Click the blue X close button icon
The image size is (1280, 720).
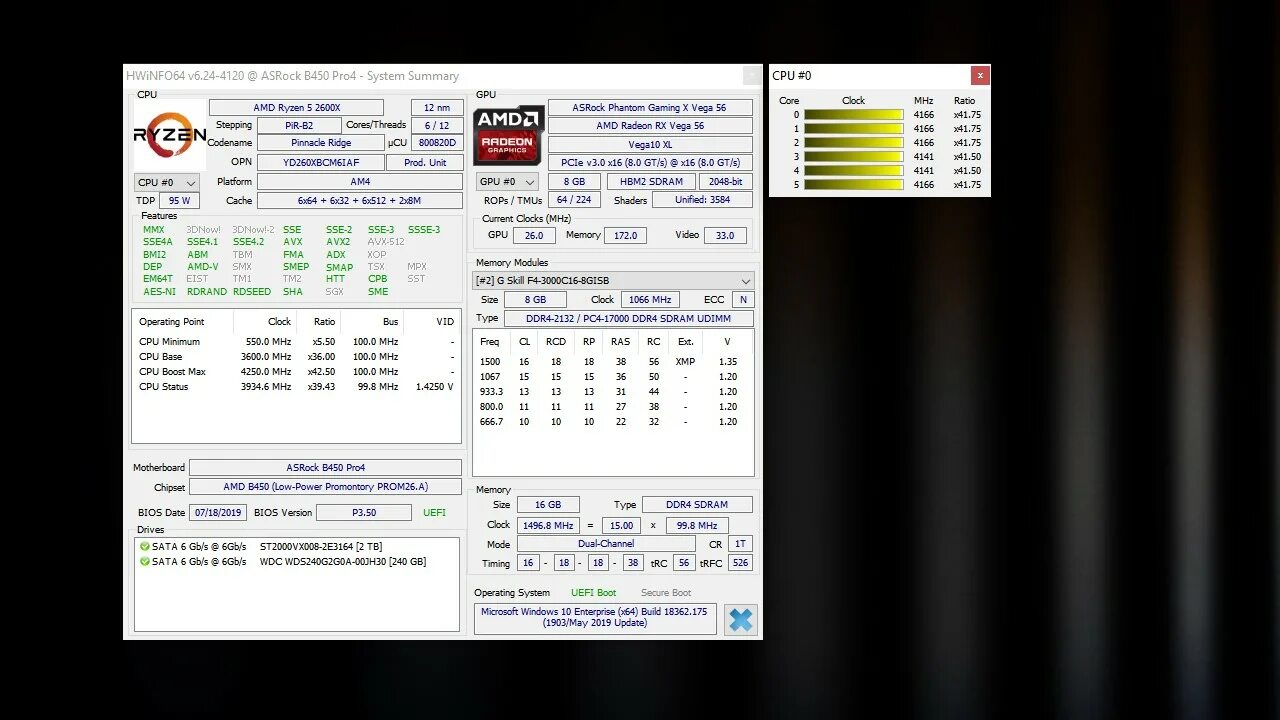pos(740,620)
